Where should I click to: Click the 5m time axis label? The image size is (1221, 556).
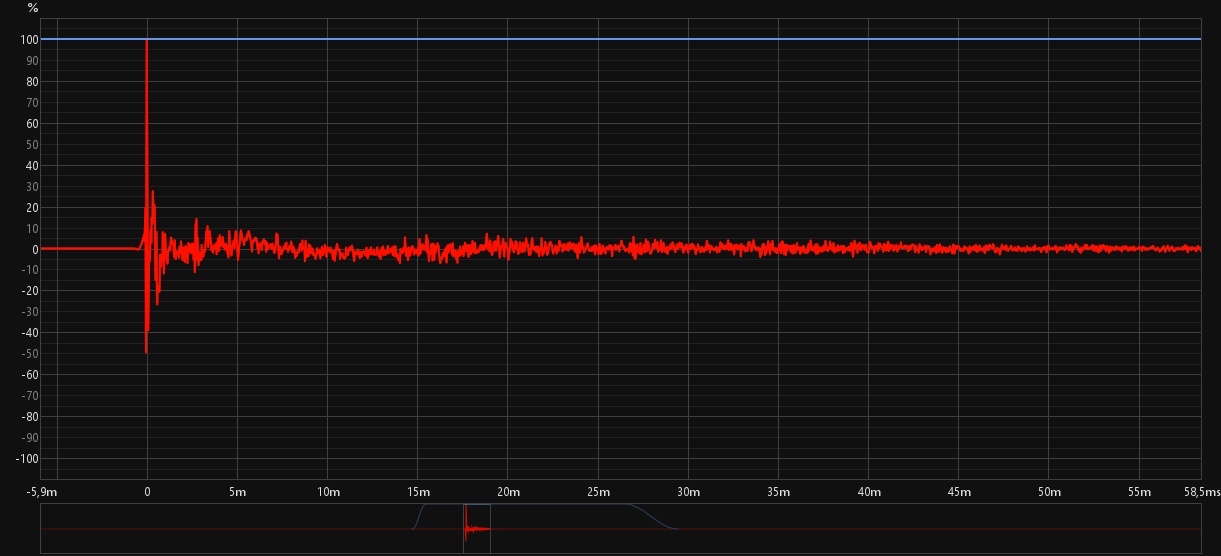[x=237, y=492]
